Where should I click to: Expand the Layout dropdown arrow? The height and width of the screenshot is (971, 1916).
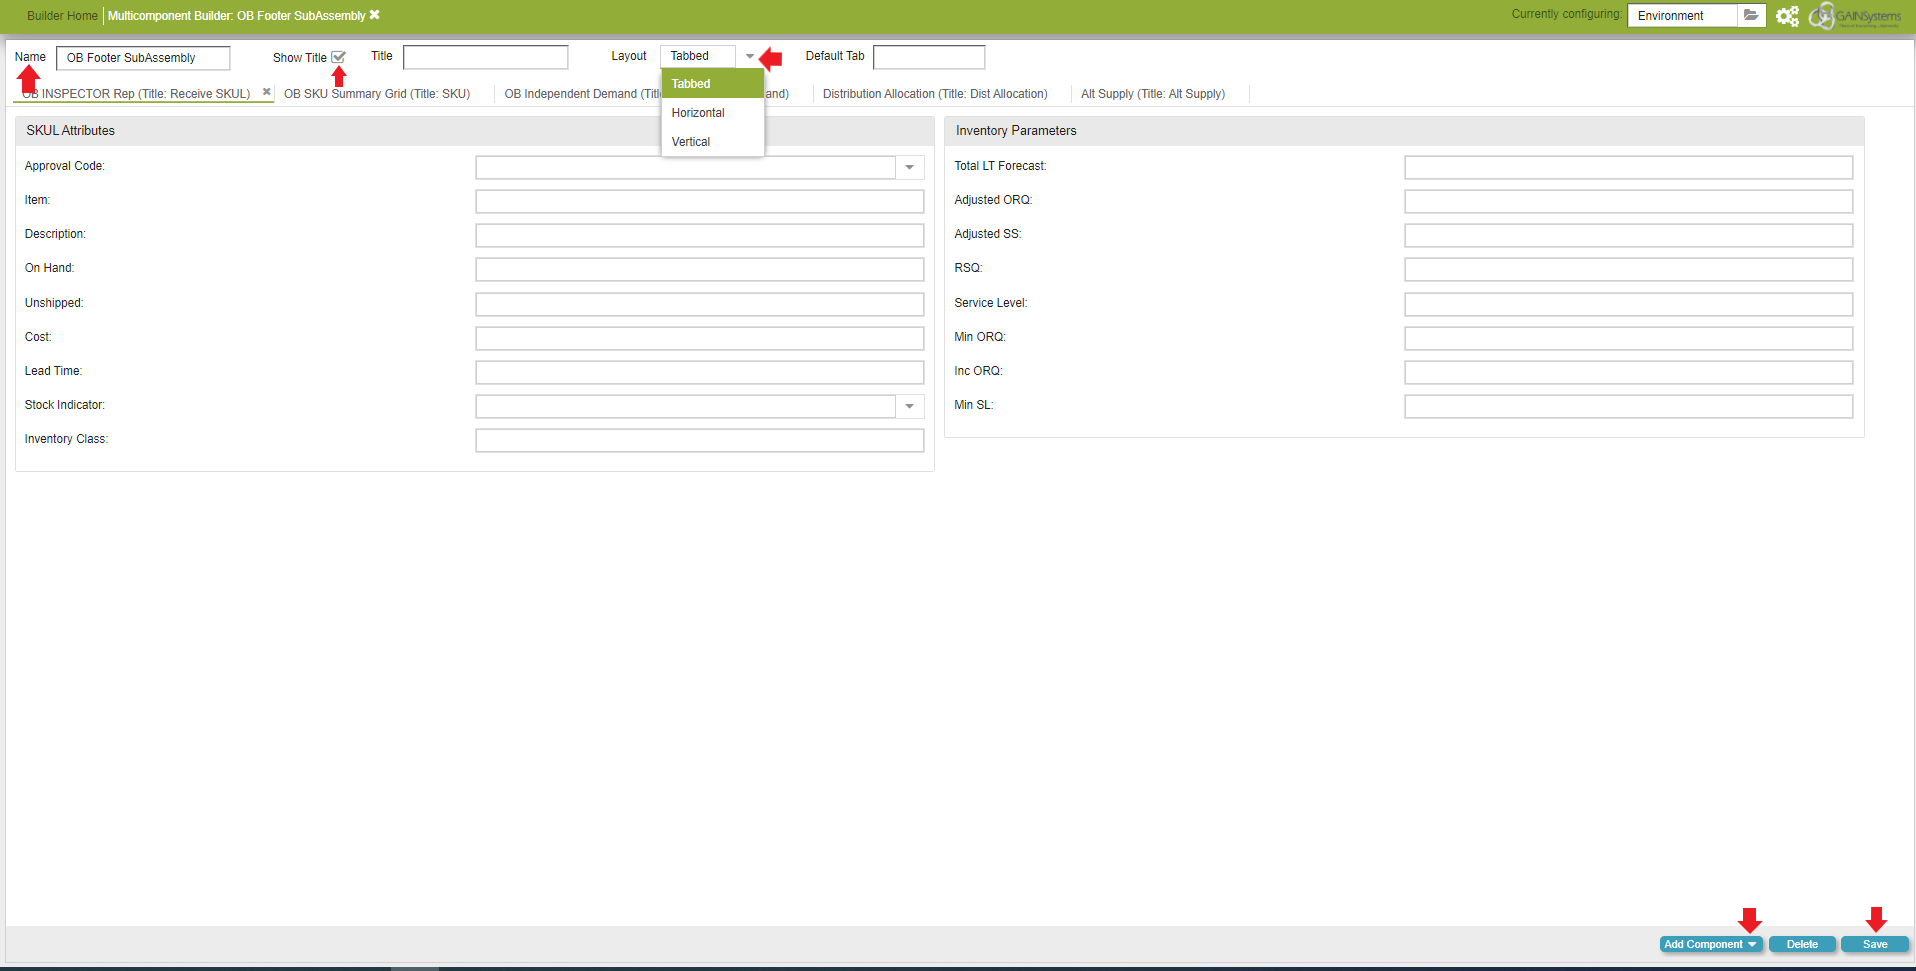749,57
